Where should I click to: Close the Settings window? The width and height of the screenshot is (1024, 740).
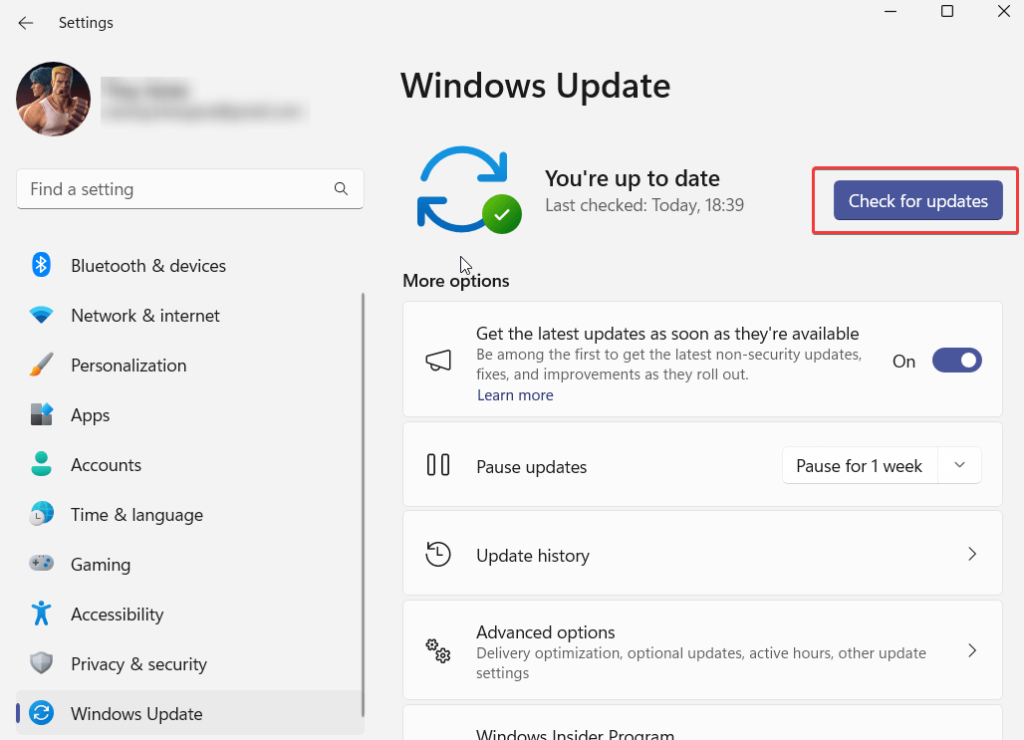pyautogui.click(x=1004, y=11)
